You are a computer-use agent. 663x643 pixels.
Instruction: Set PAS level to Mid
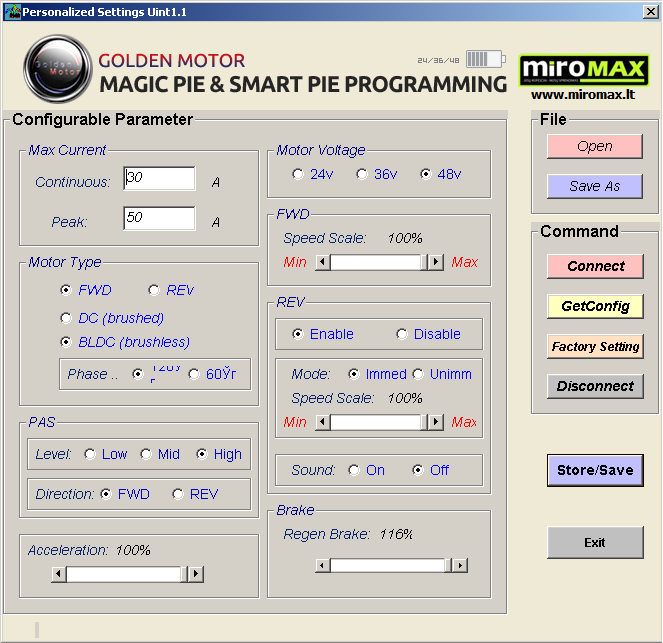point(146,454)
